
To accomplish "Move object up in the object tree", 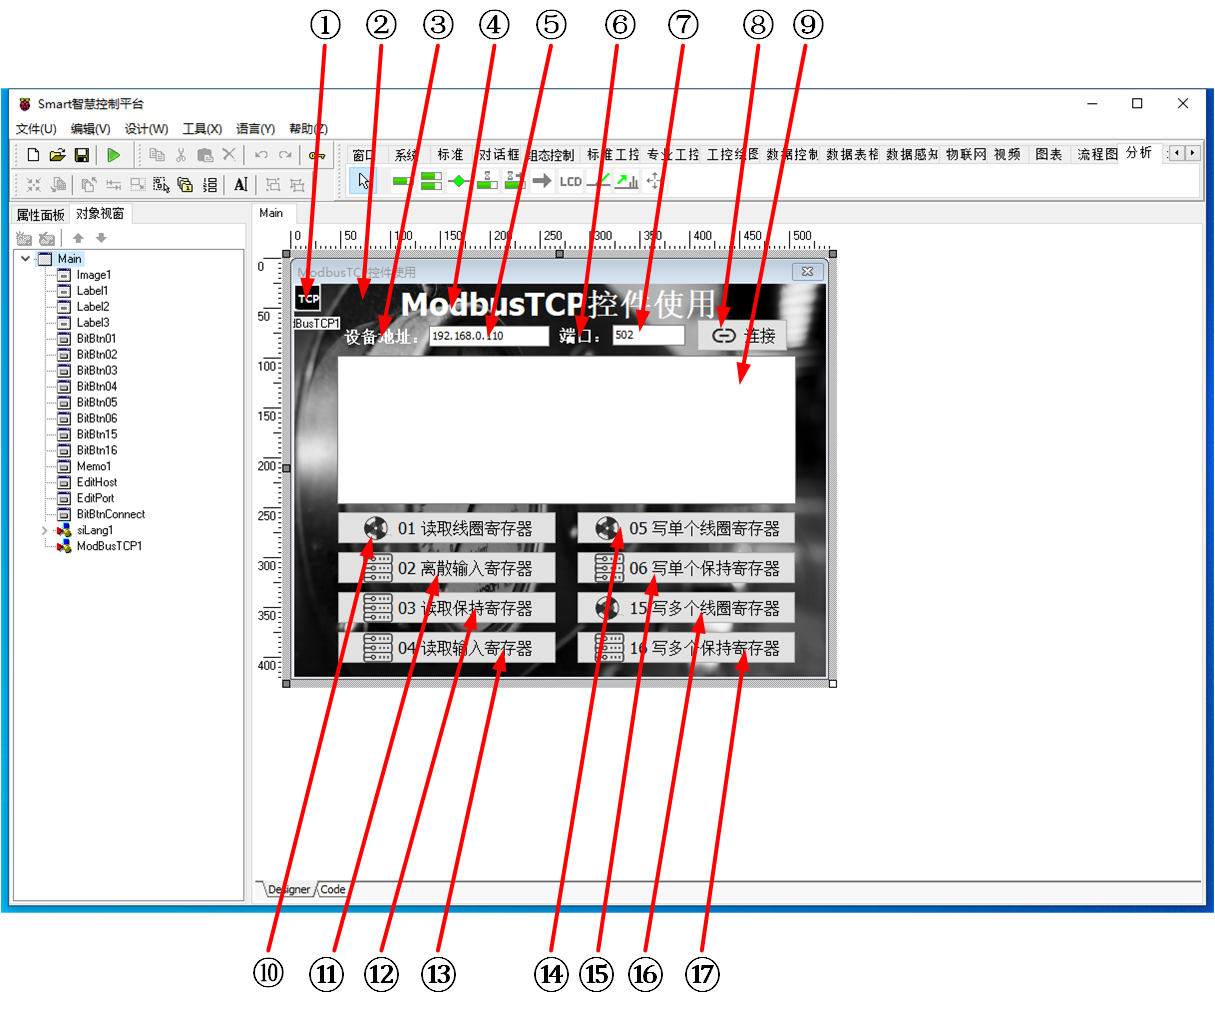I will coord(78,238).
